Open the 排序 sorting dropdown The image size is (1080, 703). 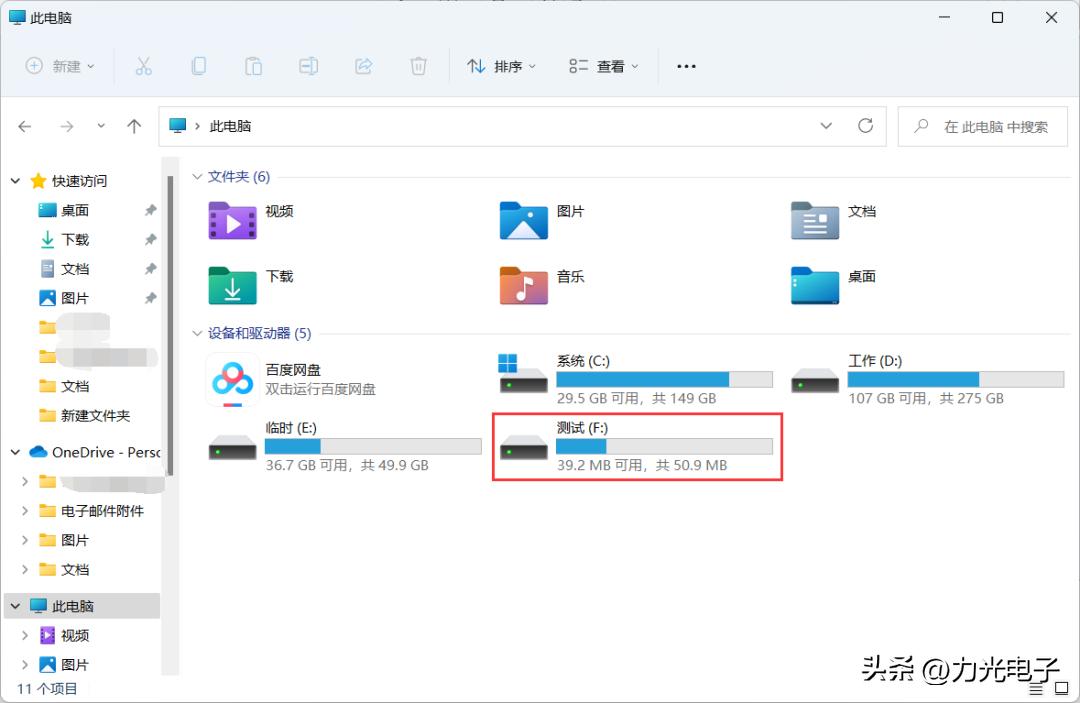(501, 66)
